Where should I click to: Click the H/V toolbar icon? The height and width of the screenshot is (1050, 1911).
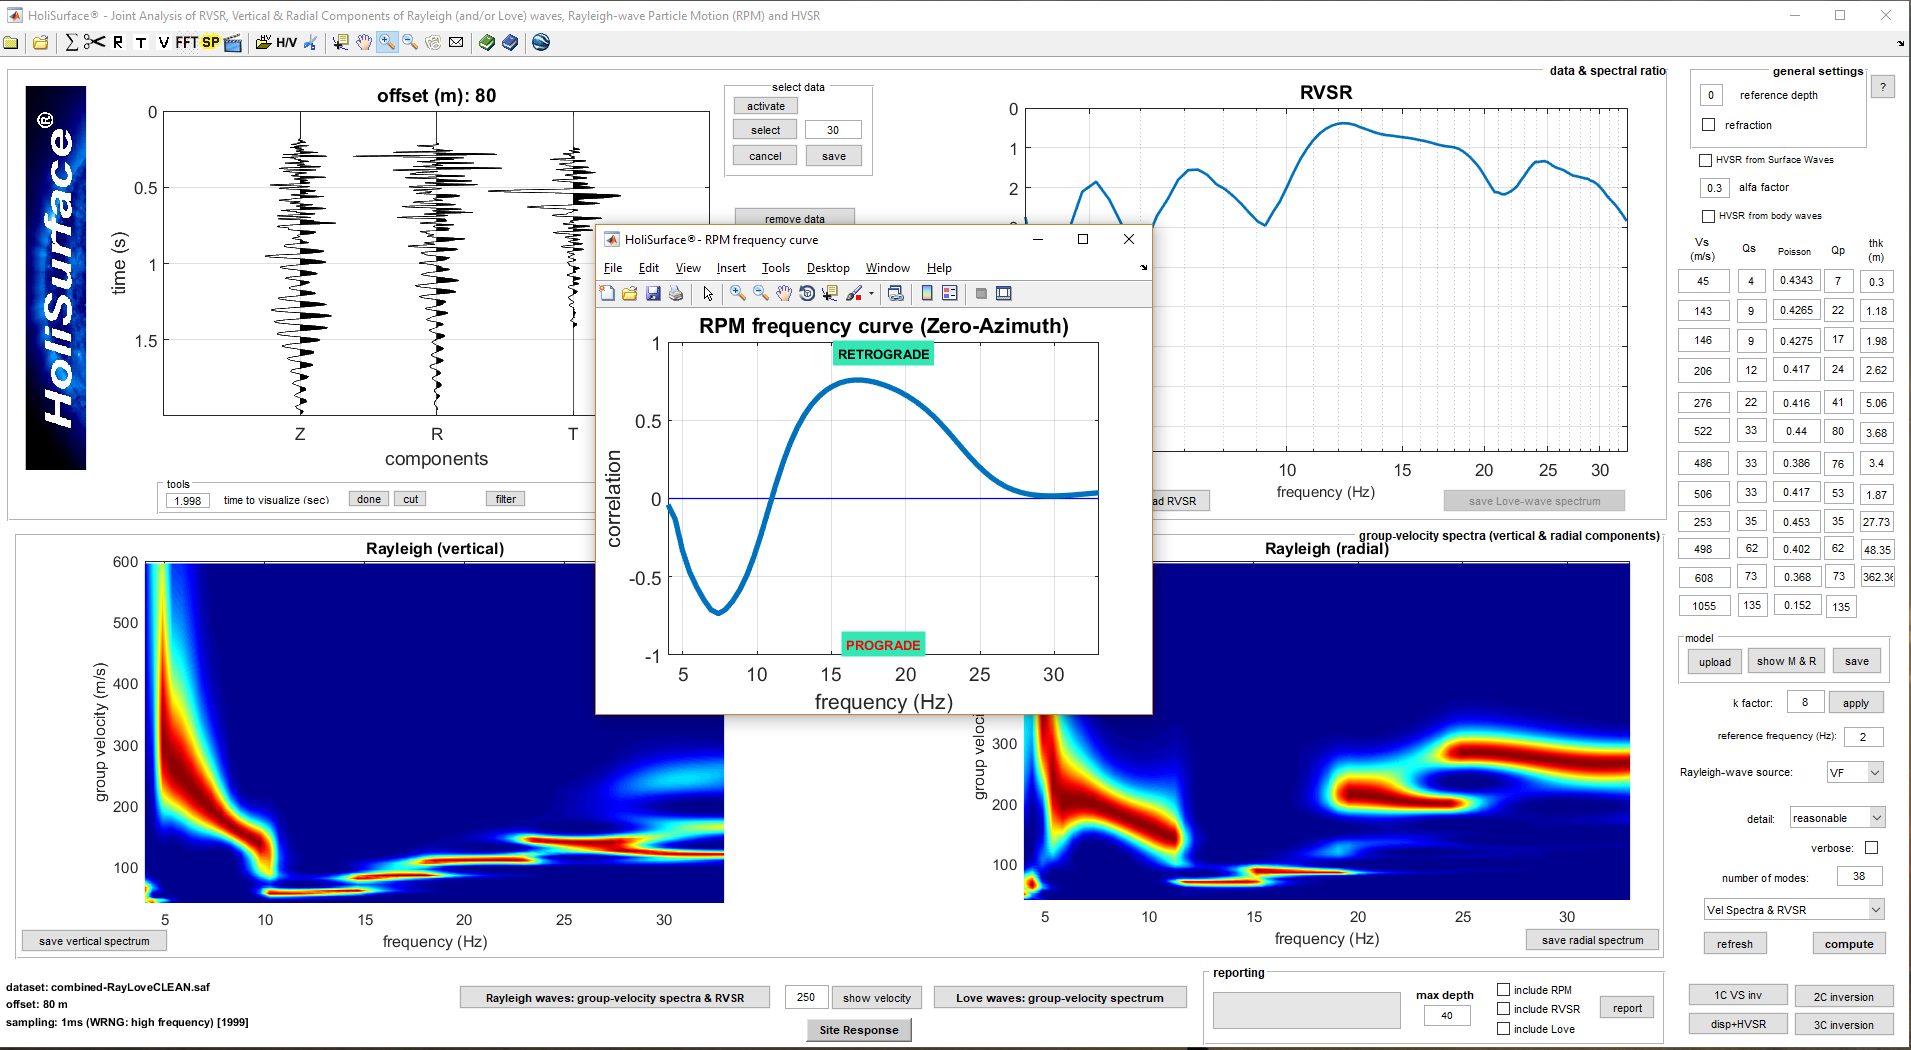click(x=286, y=42)
